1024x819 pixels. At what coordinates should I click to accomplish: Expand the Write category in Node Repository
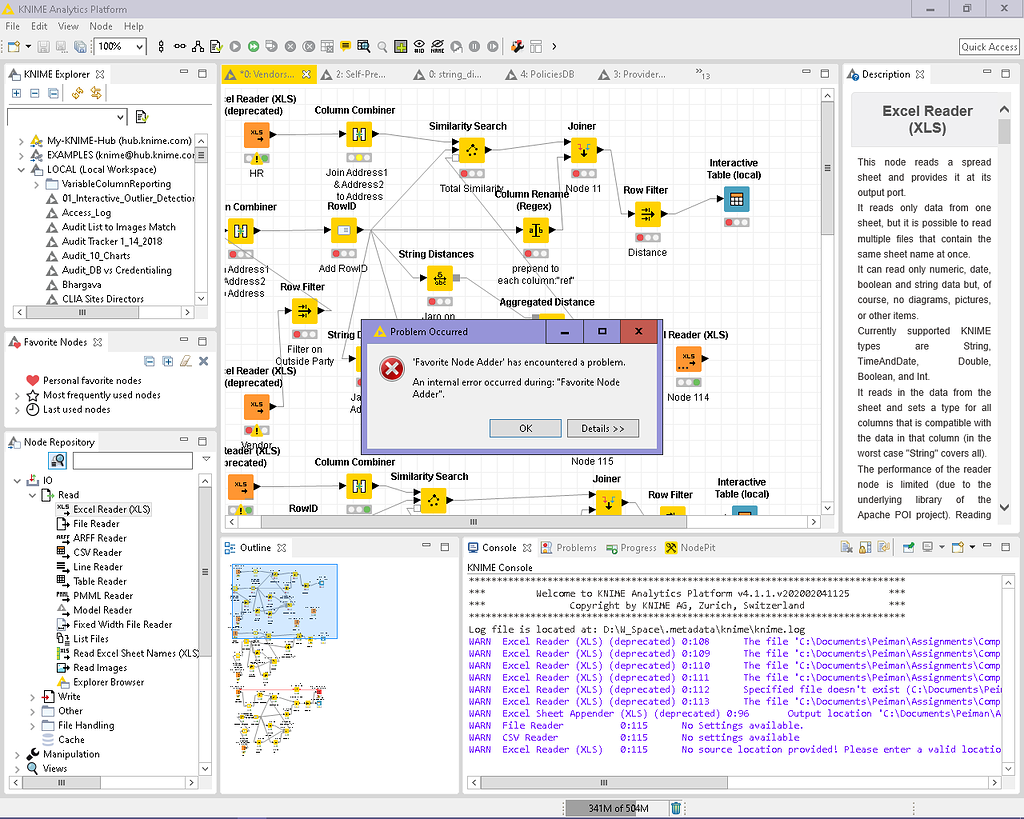click(30, 696)
